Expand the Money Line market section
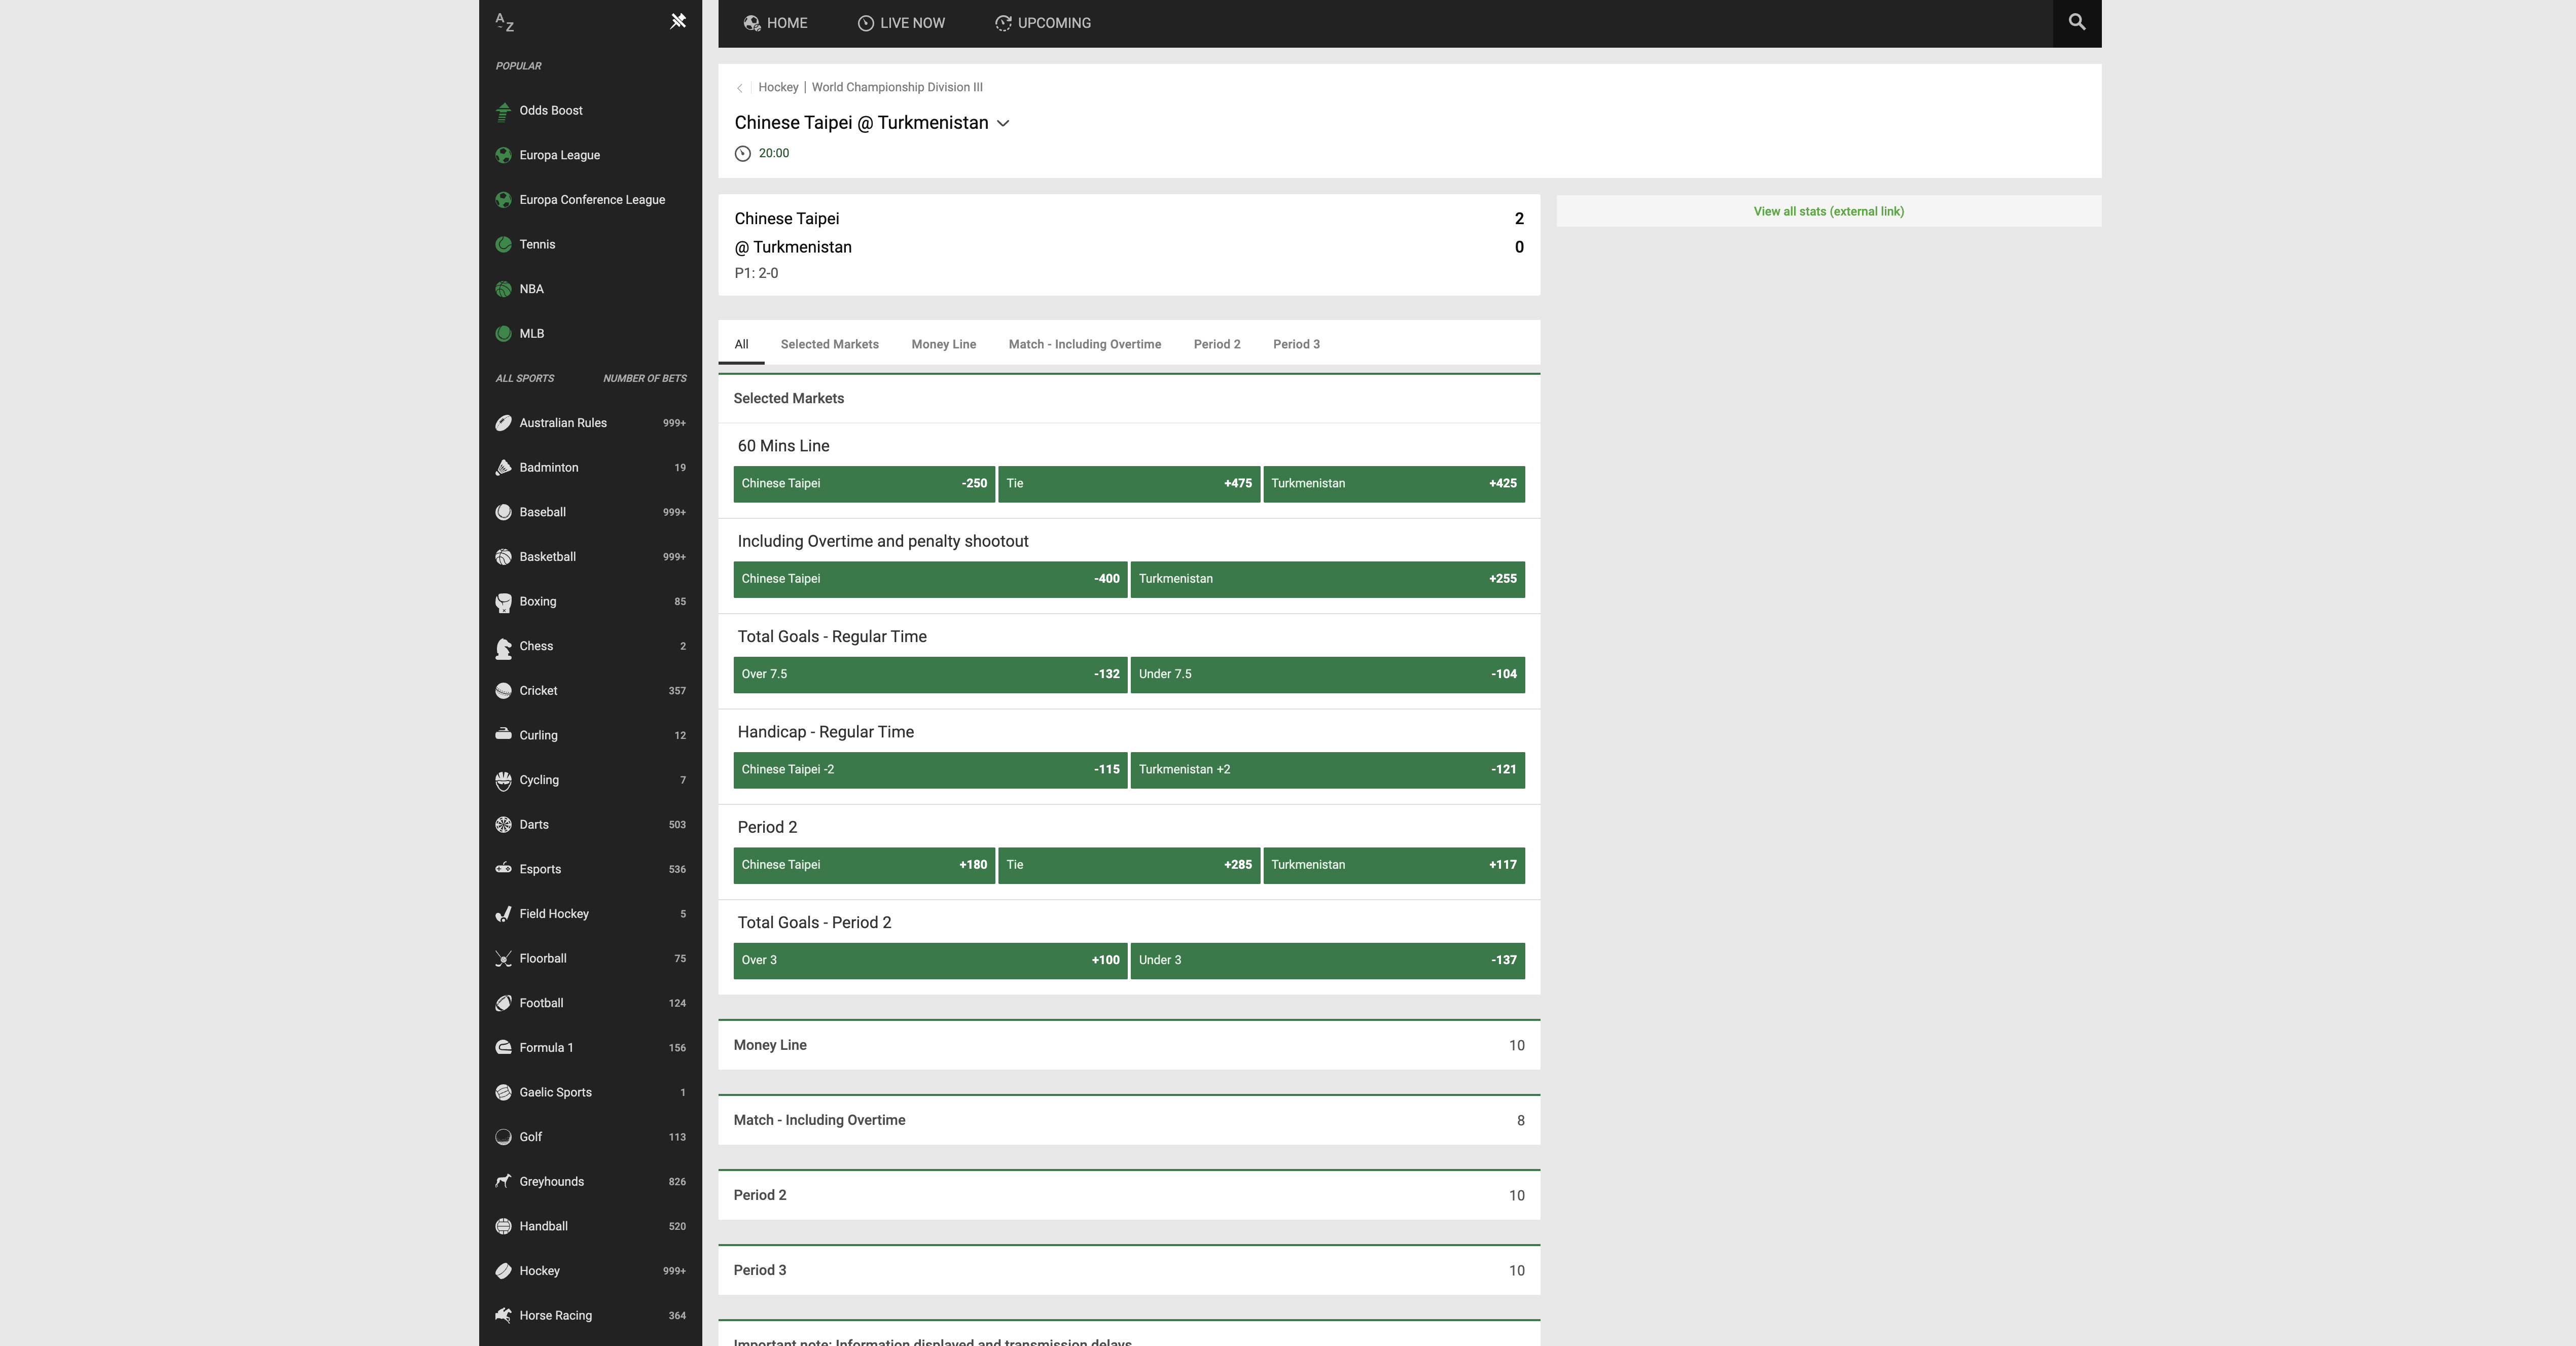Image resolution: width=2576 pixels, height=1346 pixels. click(x=1129, y=1045)
